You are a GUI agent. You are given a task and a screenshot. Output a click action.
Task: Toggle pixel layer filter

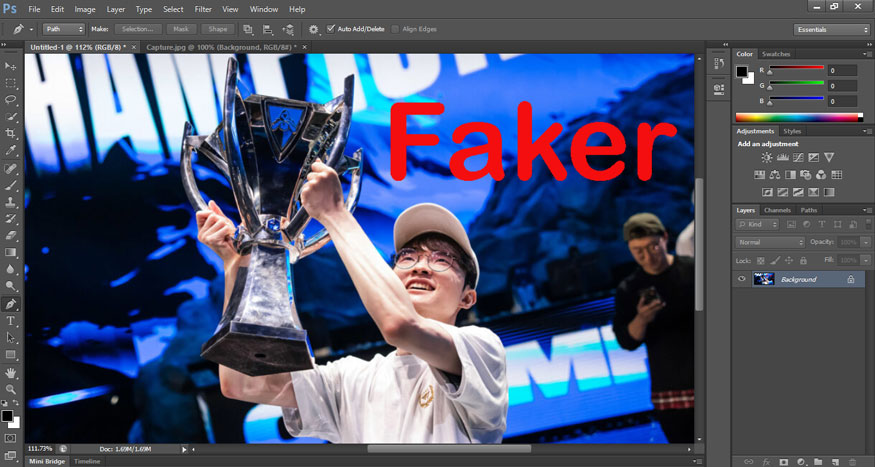791,224
